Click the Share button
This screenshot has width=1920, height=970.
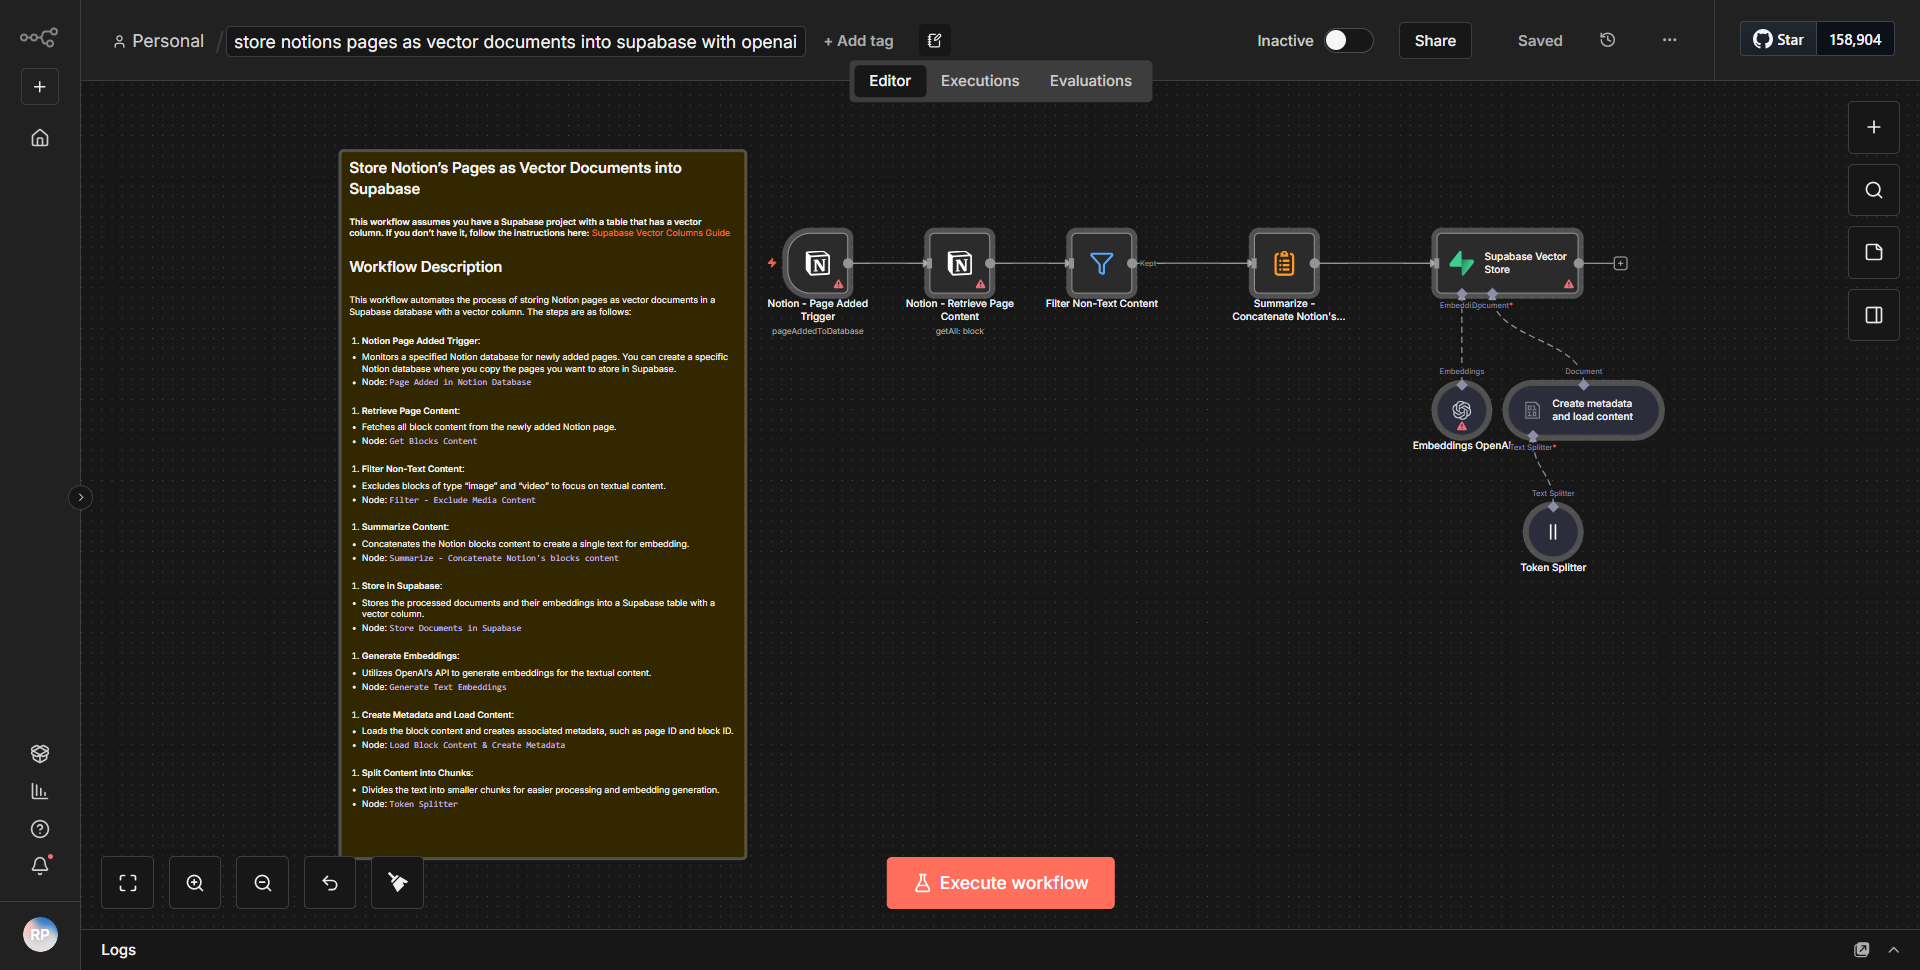coord(1435,41)
